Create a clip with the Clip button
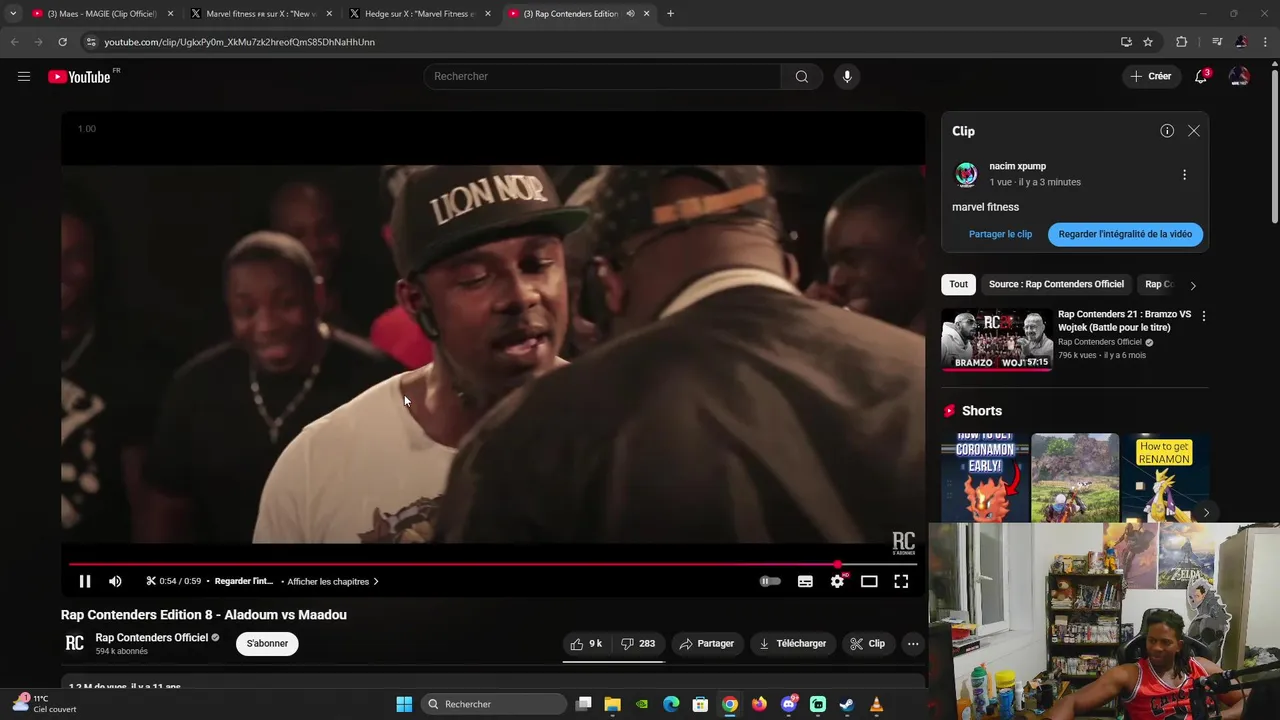 click(x=867, y=644)
